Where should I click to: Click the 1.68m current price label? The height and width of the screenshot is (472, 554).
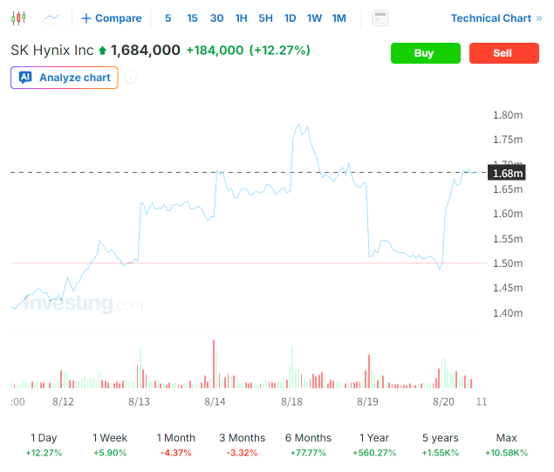507,173
